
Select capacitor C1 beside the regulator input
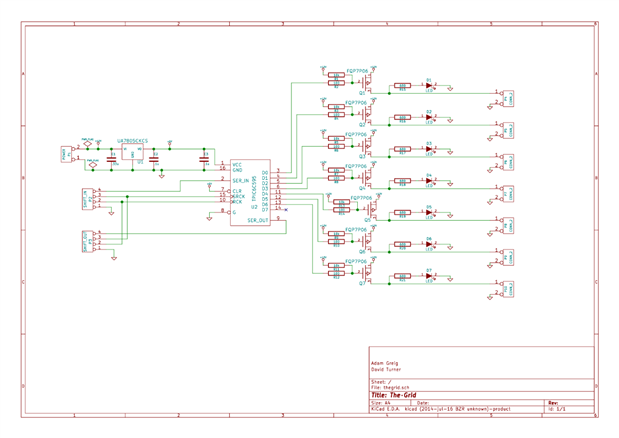(111, 159)
